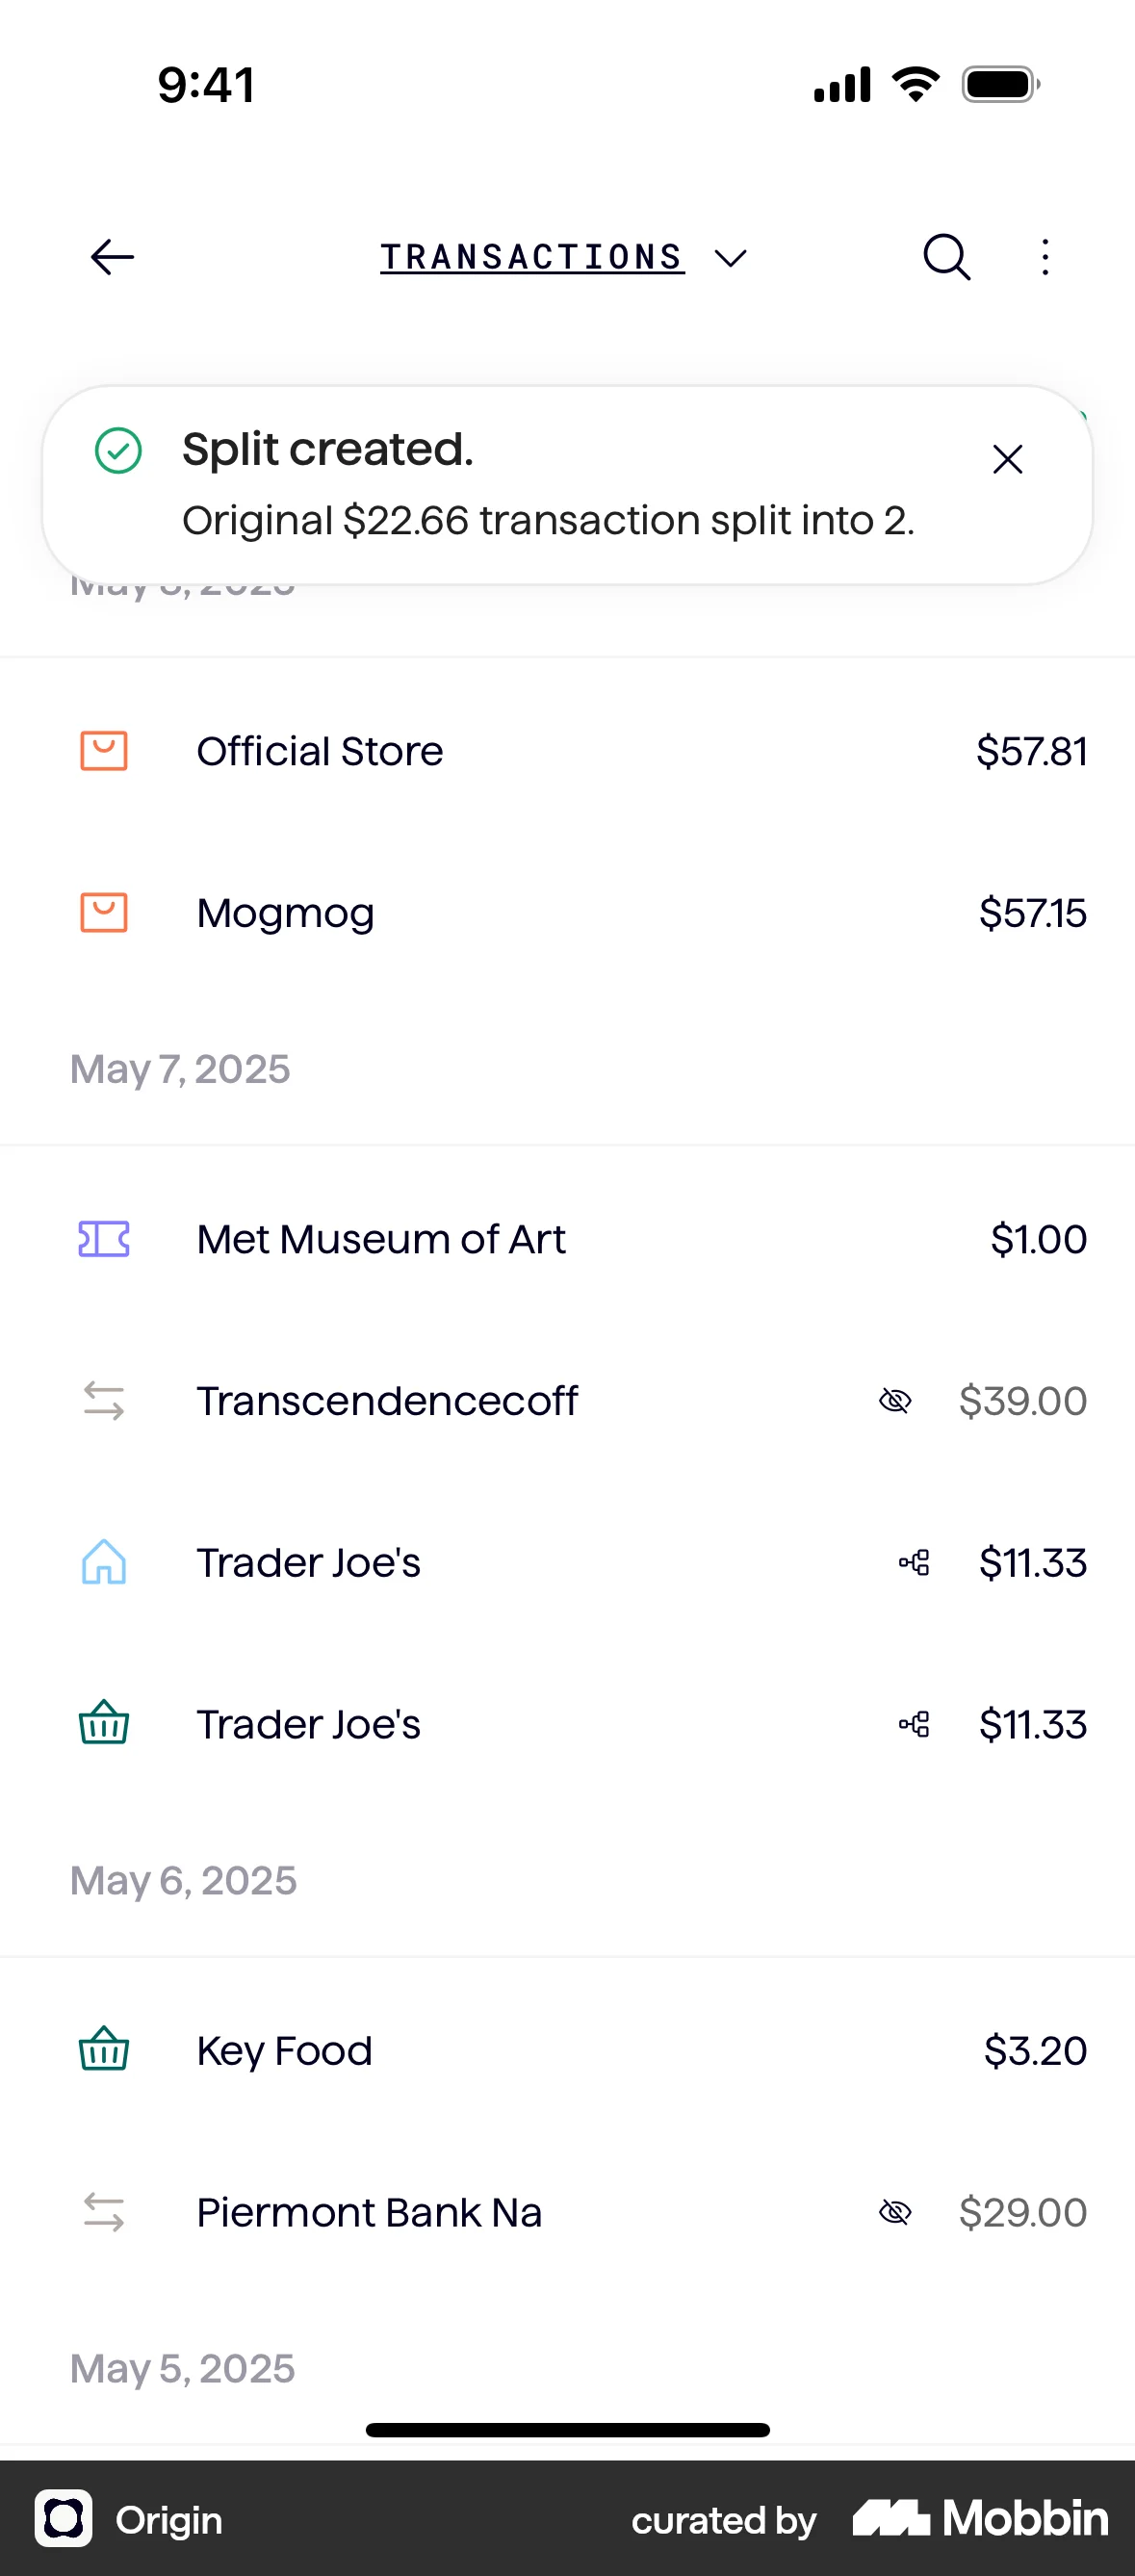Image resolution: width=1135 pixels, height=2576 pixels.
Task: Open the search magnifier icon
Action: (946, 257)
